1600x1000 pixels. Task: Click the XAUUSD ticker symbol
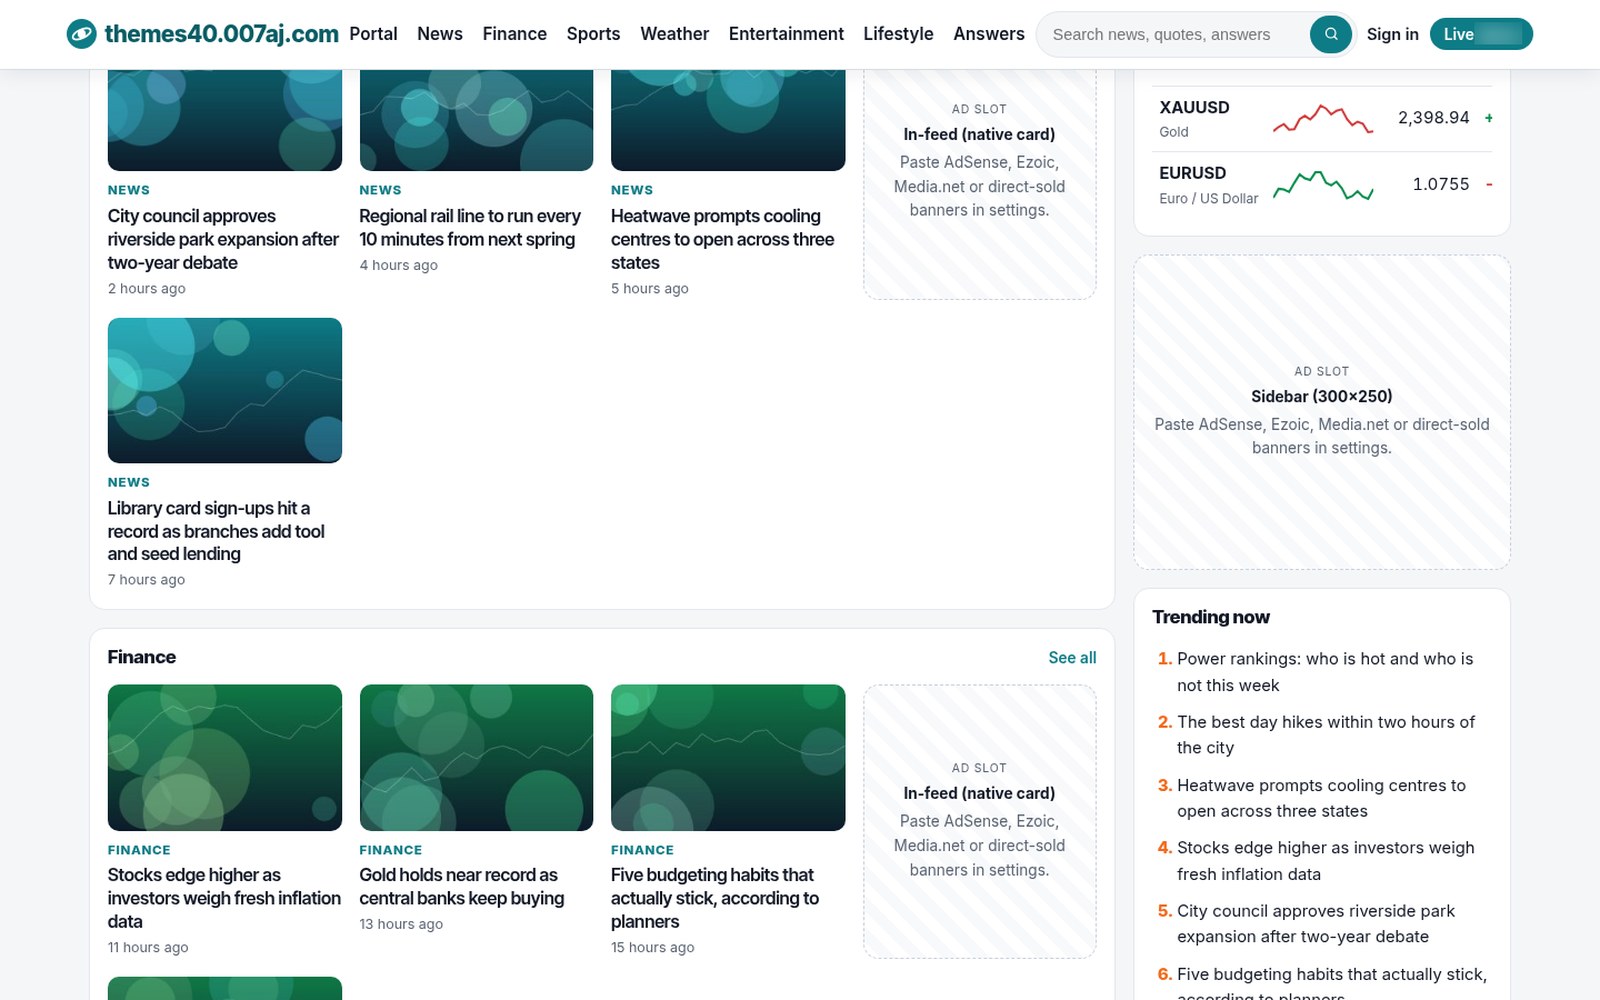tap(1194, 107)
